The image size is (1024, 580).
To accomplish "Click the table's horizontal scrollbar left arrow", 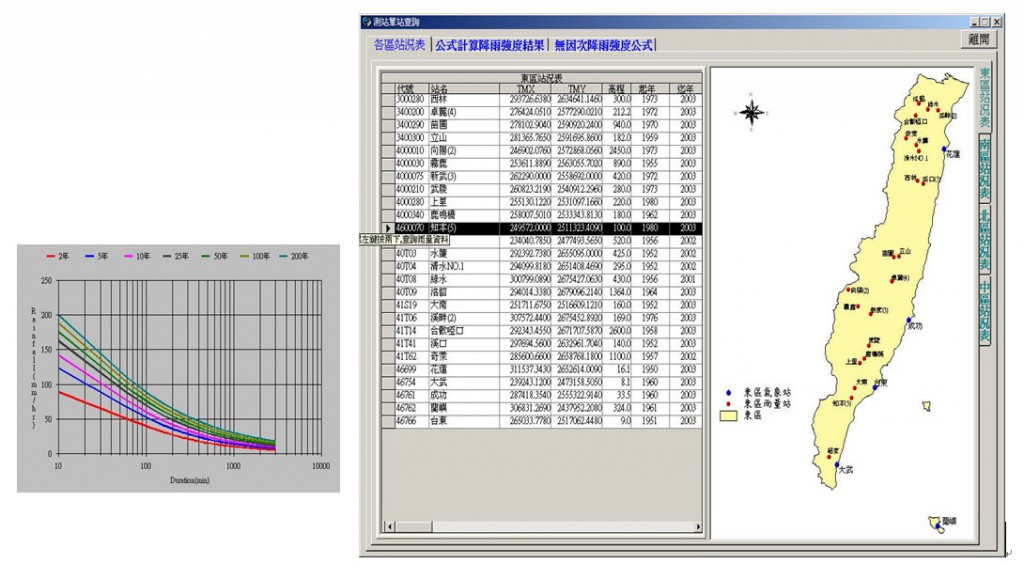I will [390, 526].
